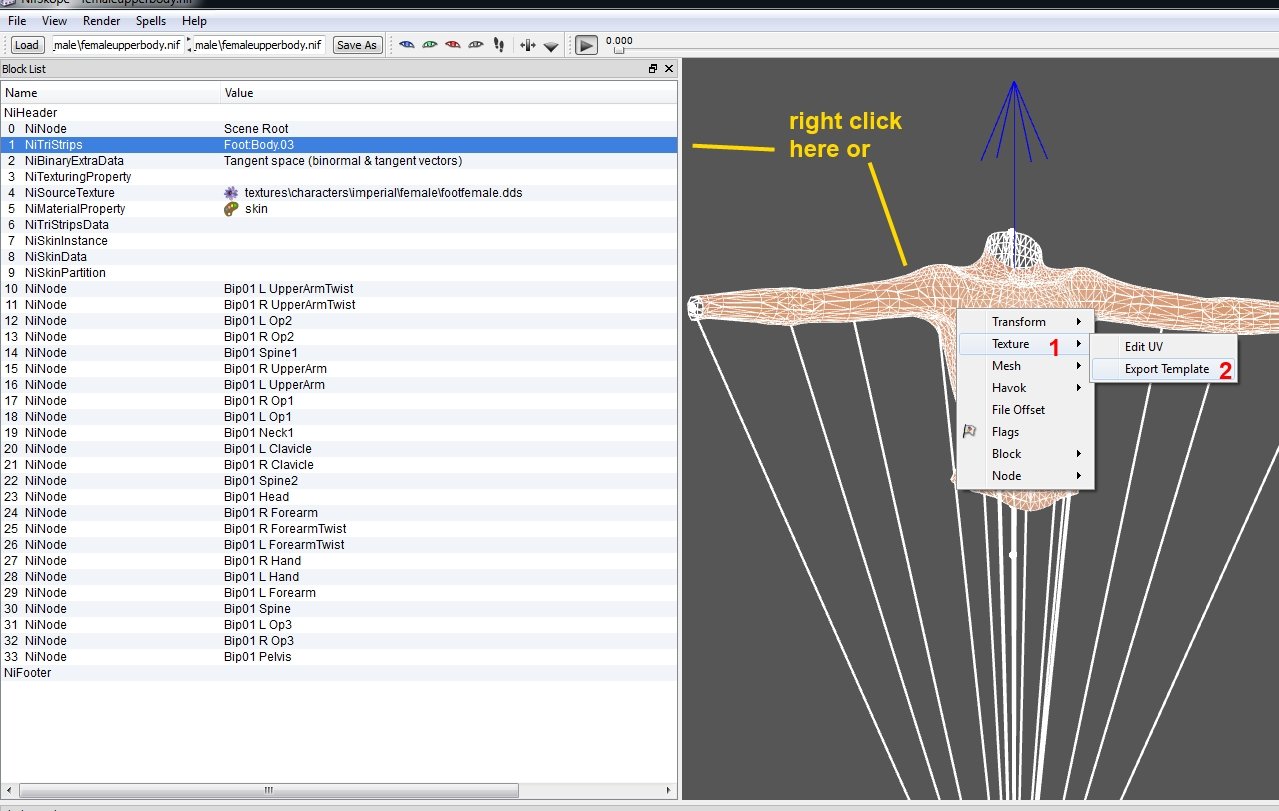Open the File menu
Image resolution: width=1279 pixels, height=811 pixels.
point(17,21)
